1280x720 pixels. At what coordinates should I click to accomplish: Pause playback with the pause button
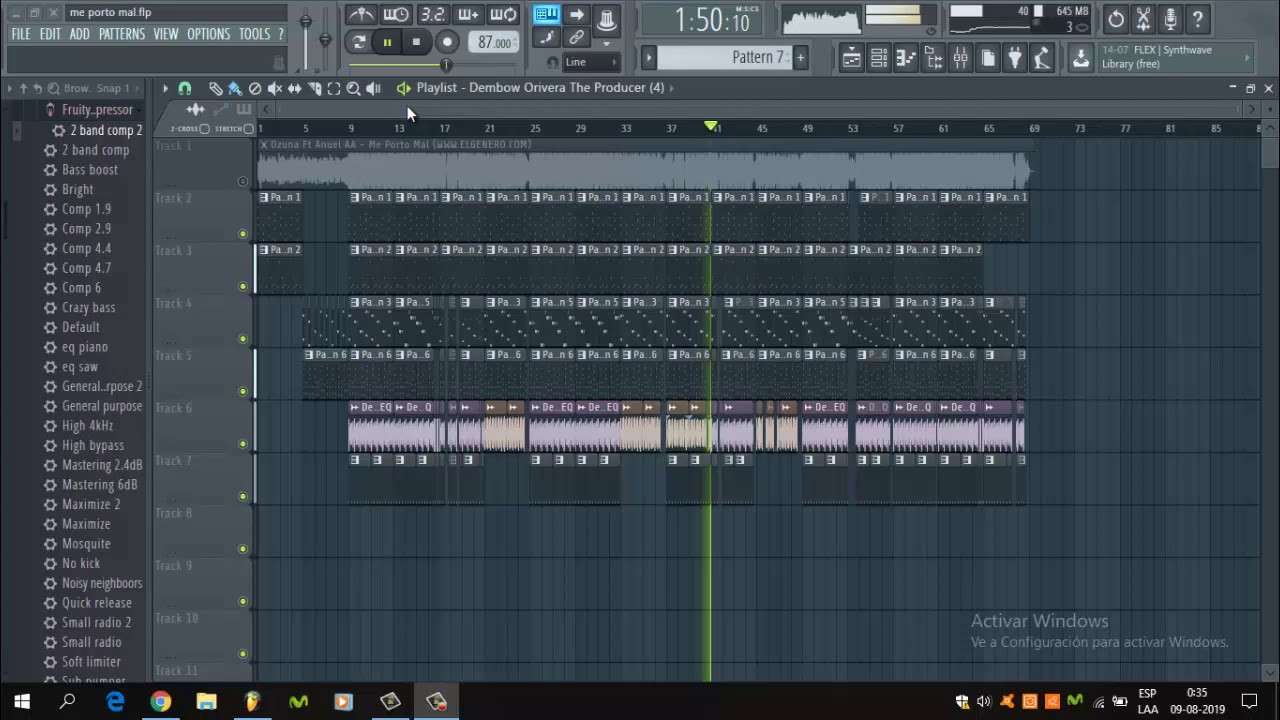tap(387, 42)
